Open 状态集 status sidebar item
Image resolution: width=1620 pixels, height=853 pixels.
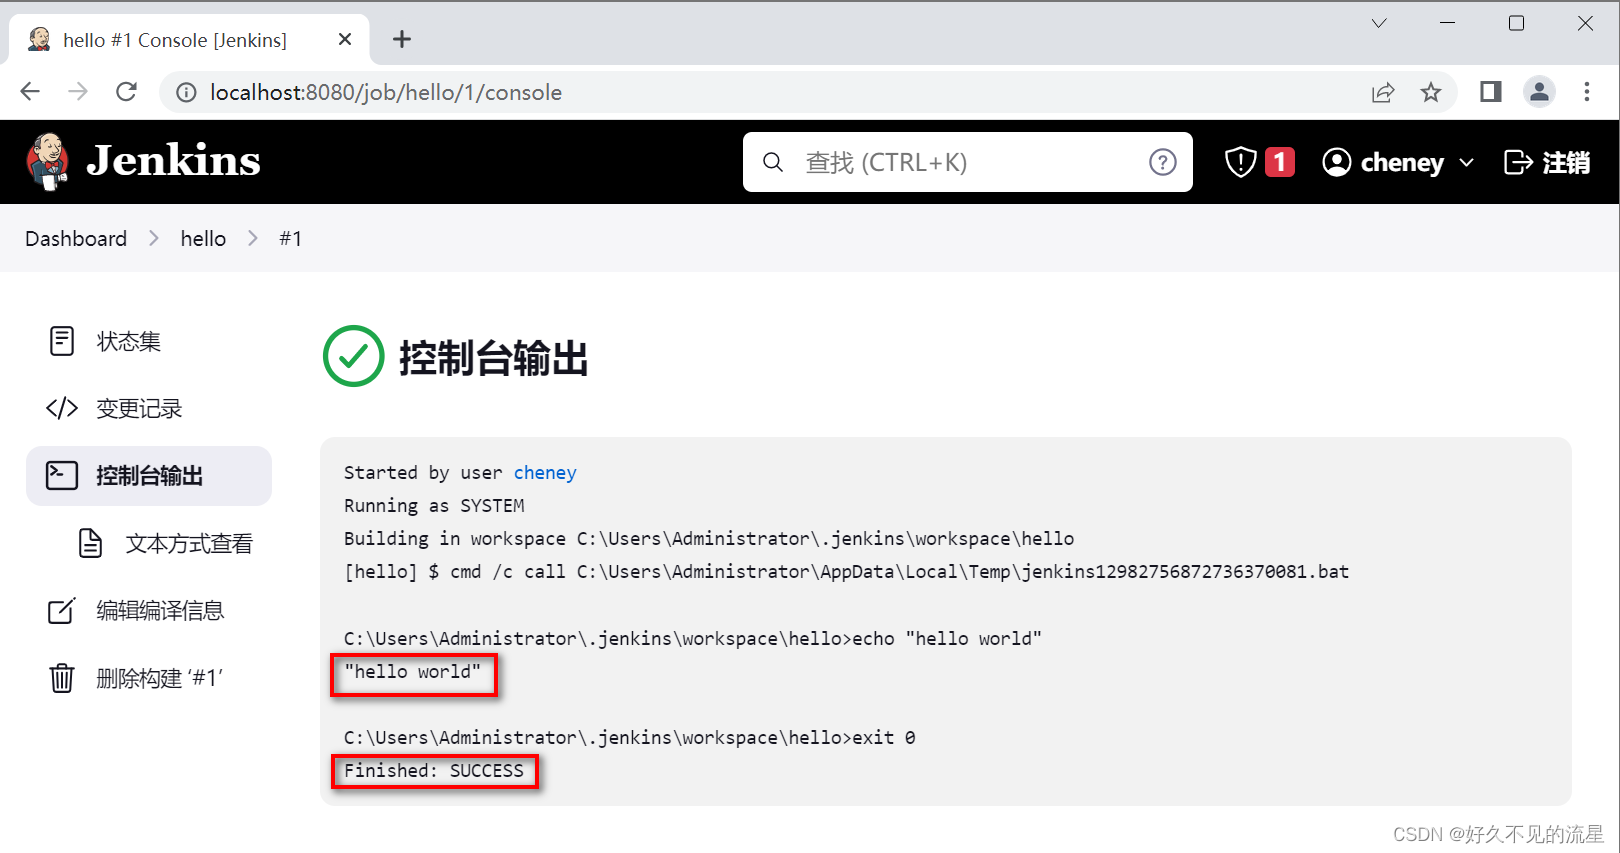(149, 341)
